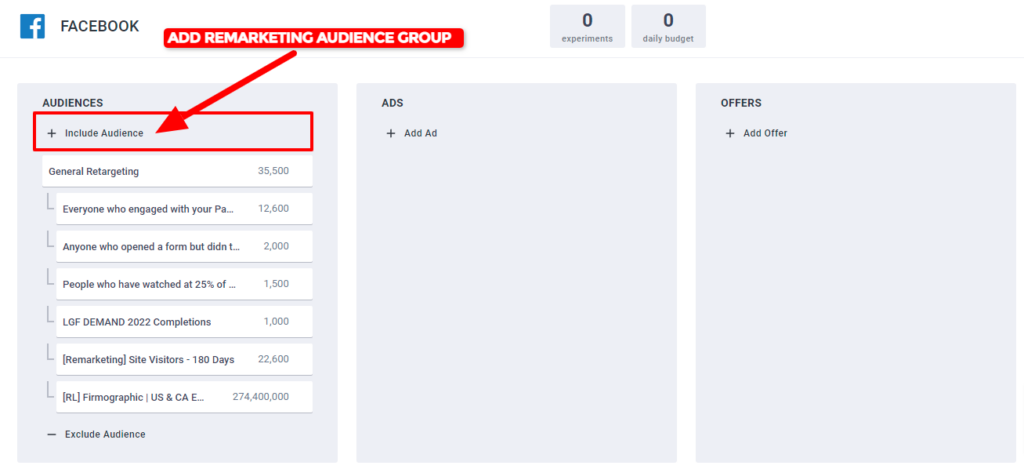
Task: Select People who have watched at 25% audience
Action: (x=184, y=284)
